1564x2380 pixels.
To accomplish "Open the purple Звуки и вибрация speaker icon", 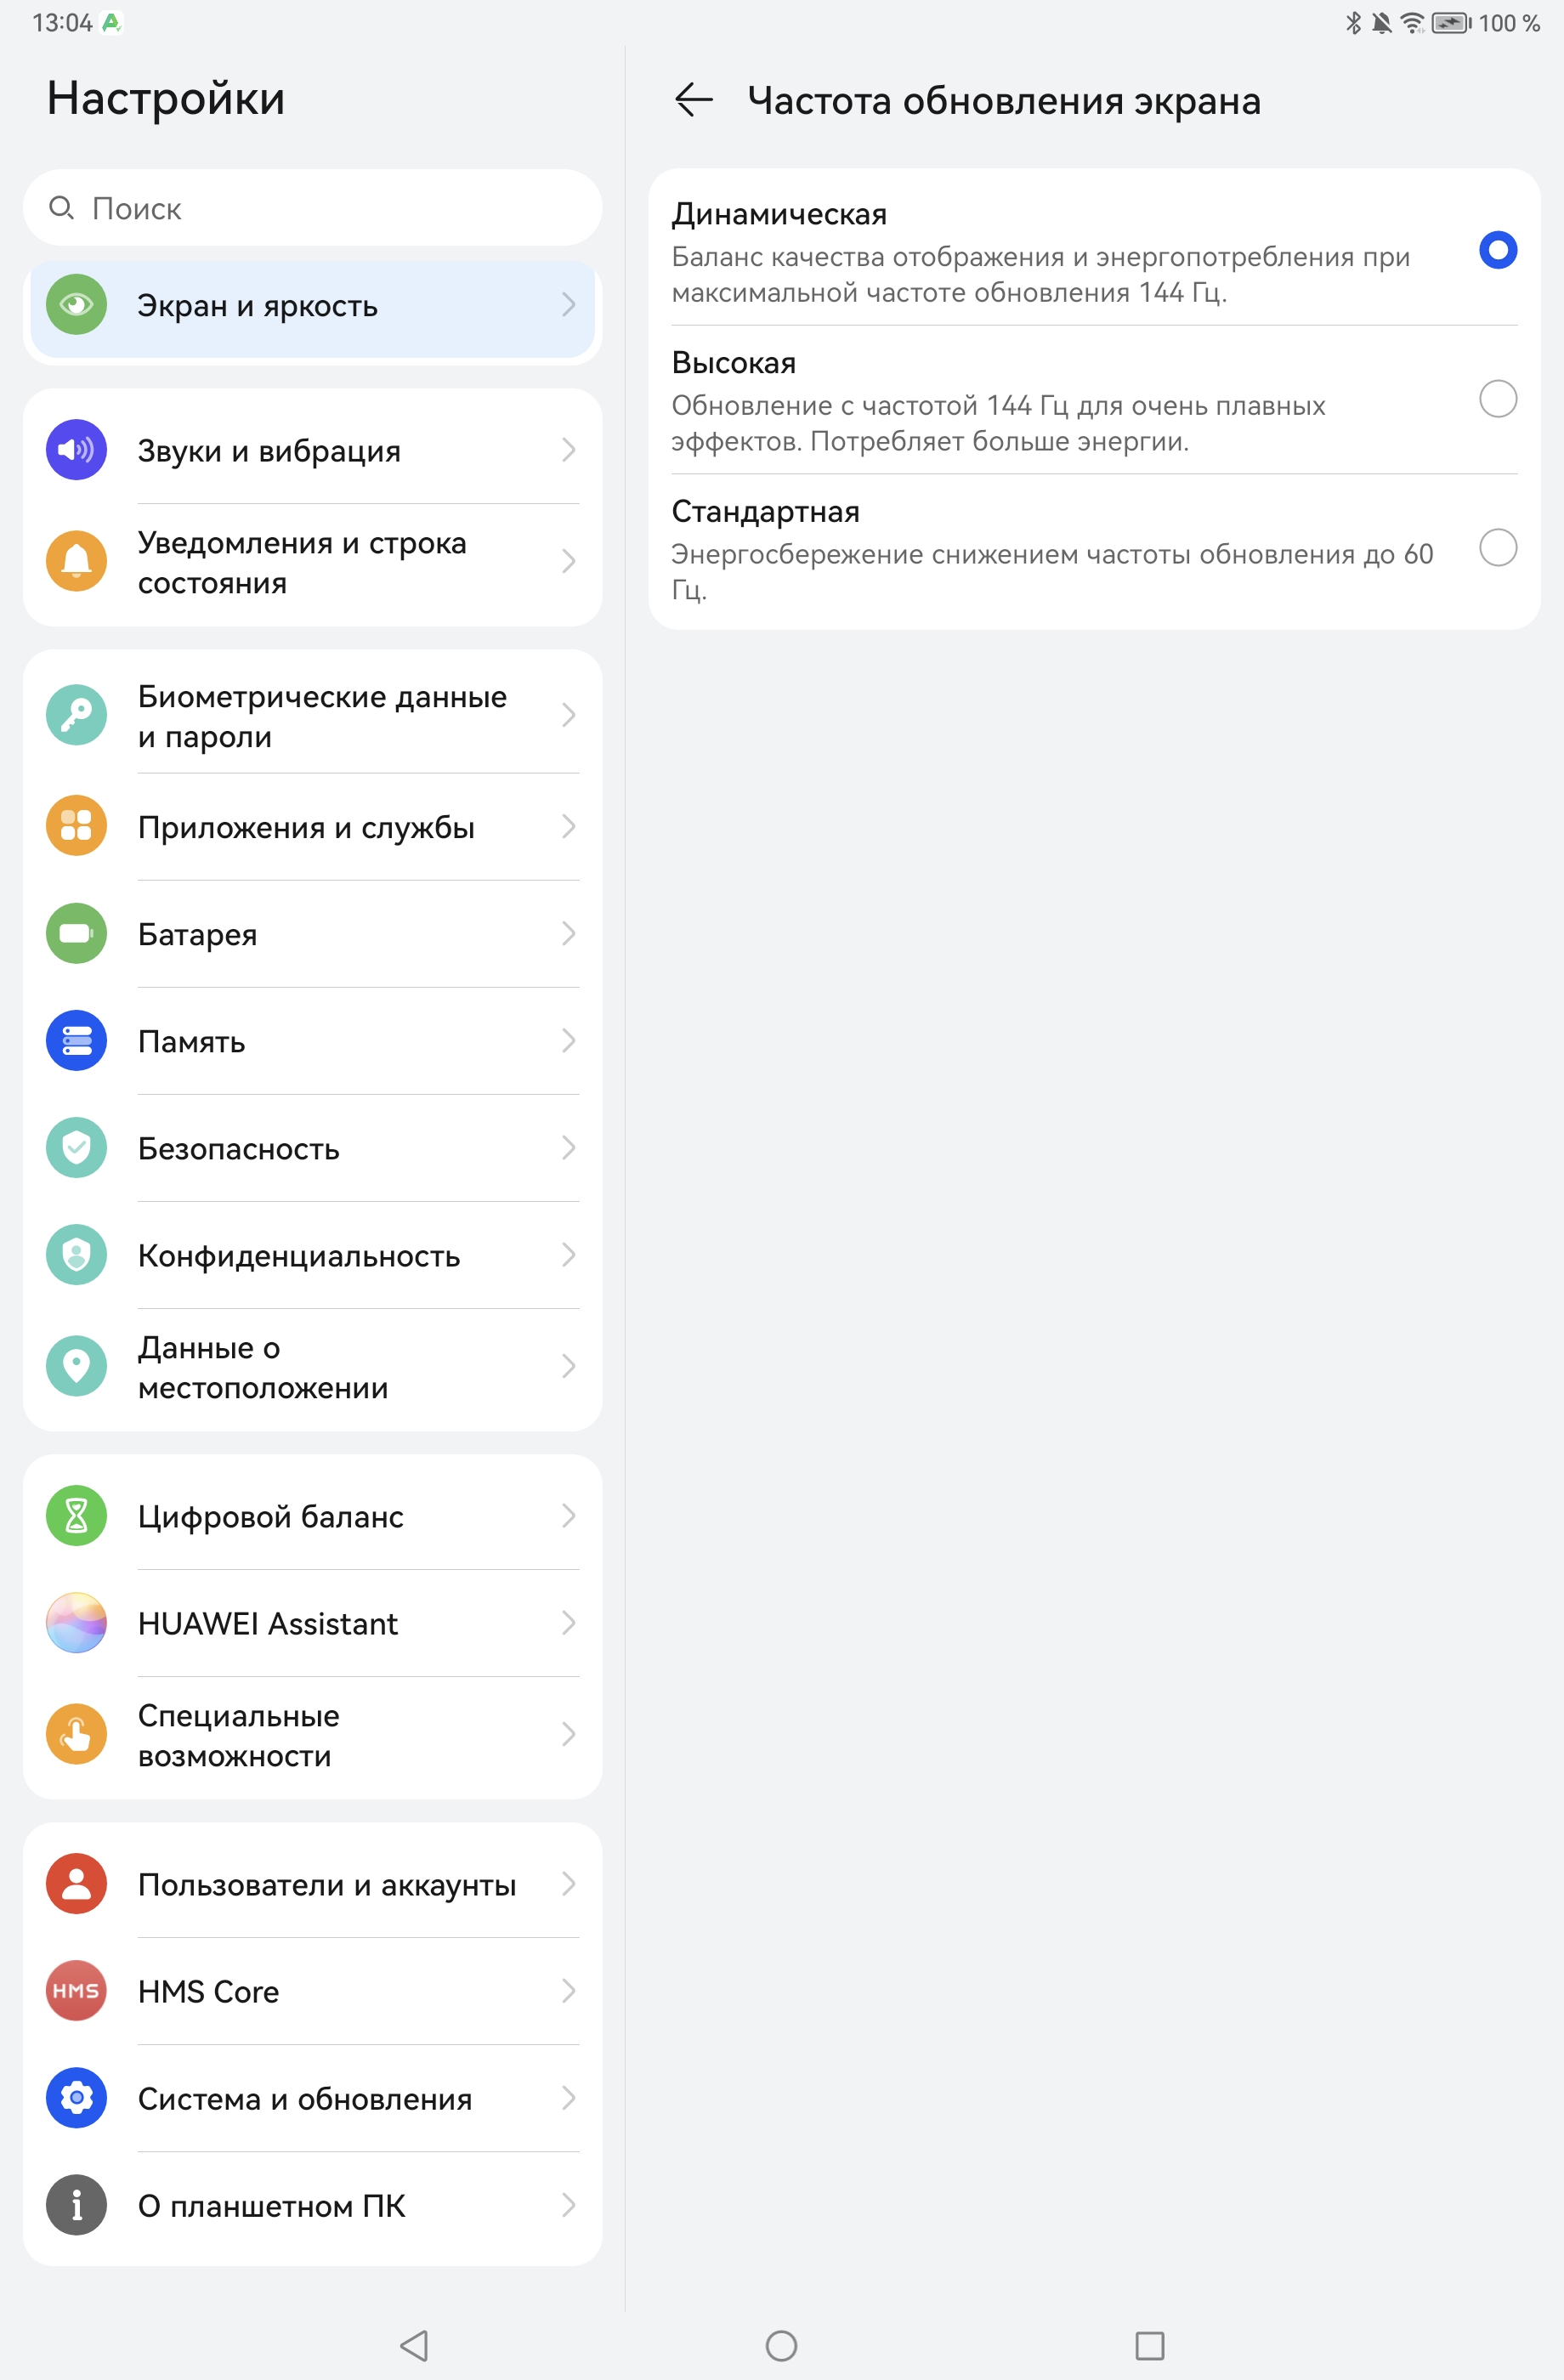I will (76, 450).
